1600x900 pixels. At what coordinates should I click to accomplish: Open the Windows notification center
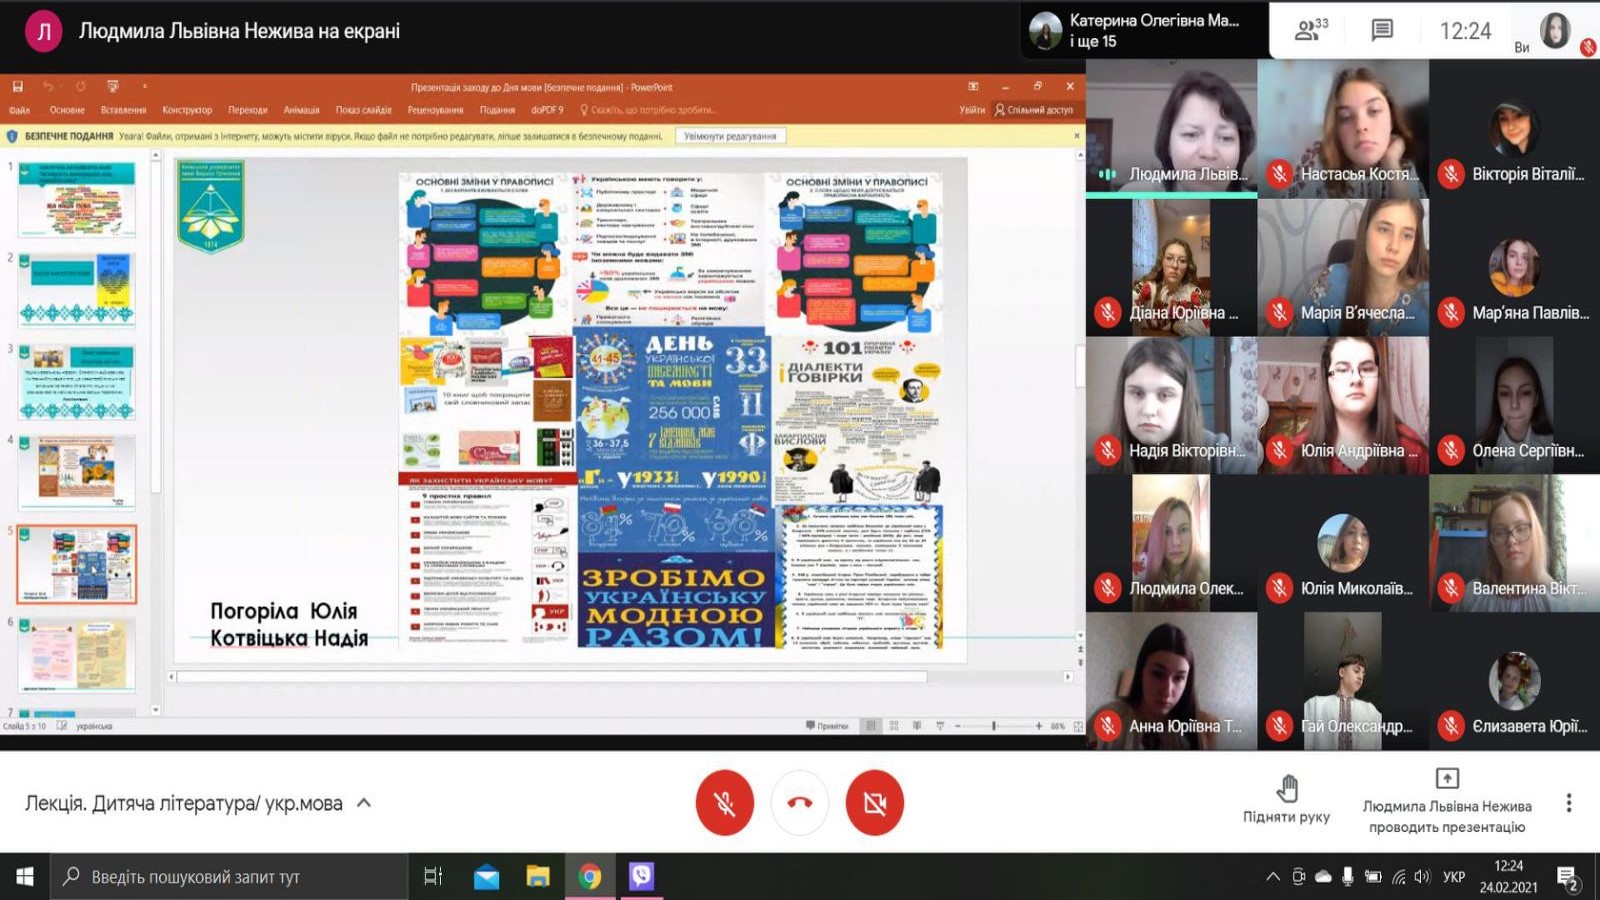click(1568, 878)
